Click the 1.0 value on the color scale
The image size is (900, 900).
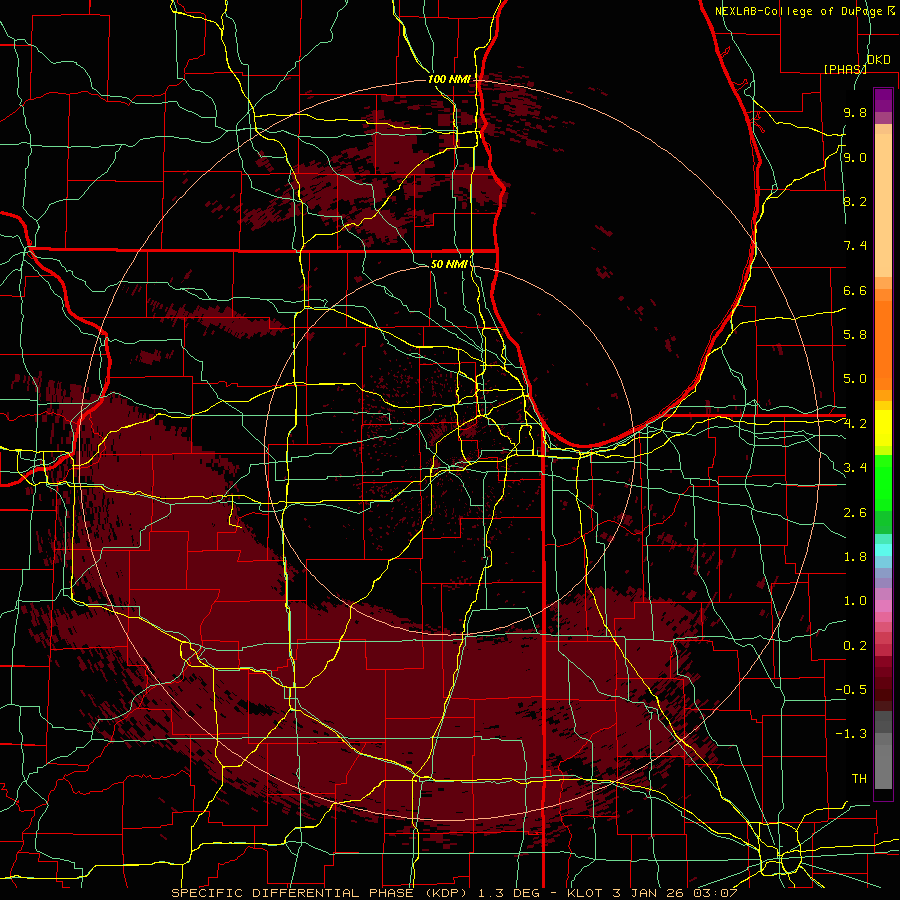pos(855,601)
